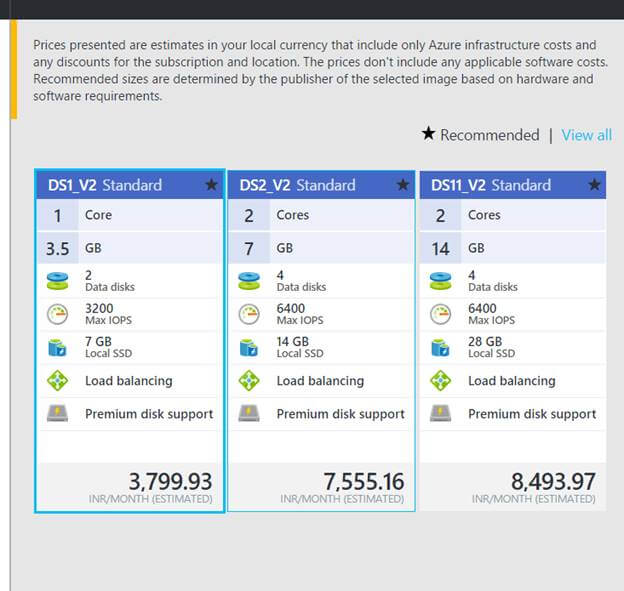
Task: Click the recommended star on DS11_V2 card
Action: [x=594, y=185]
